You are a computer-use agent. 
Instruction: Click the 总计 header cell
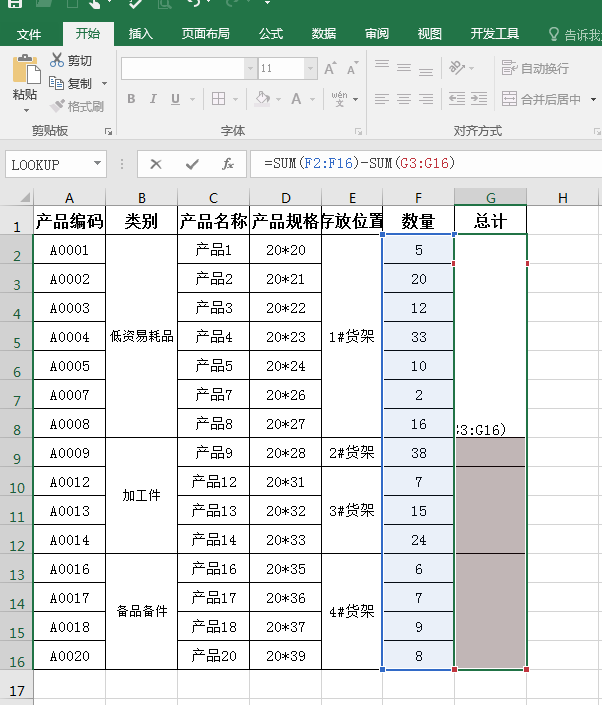pyautogui.click(x=491, y=221)
